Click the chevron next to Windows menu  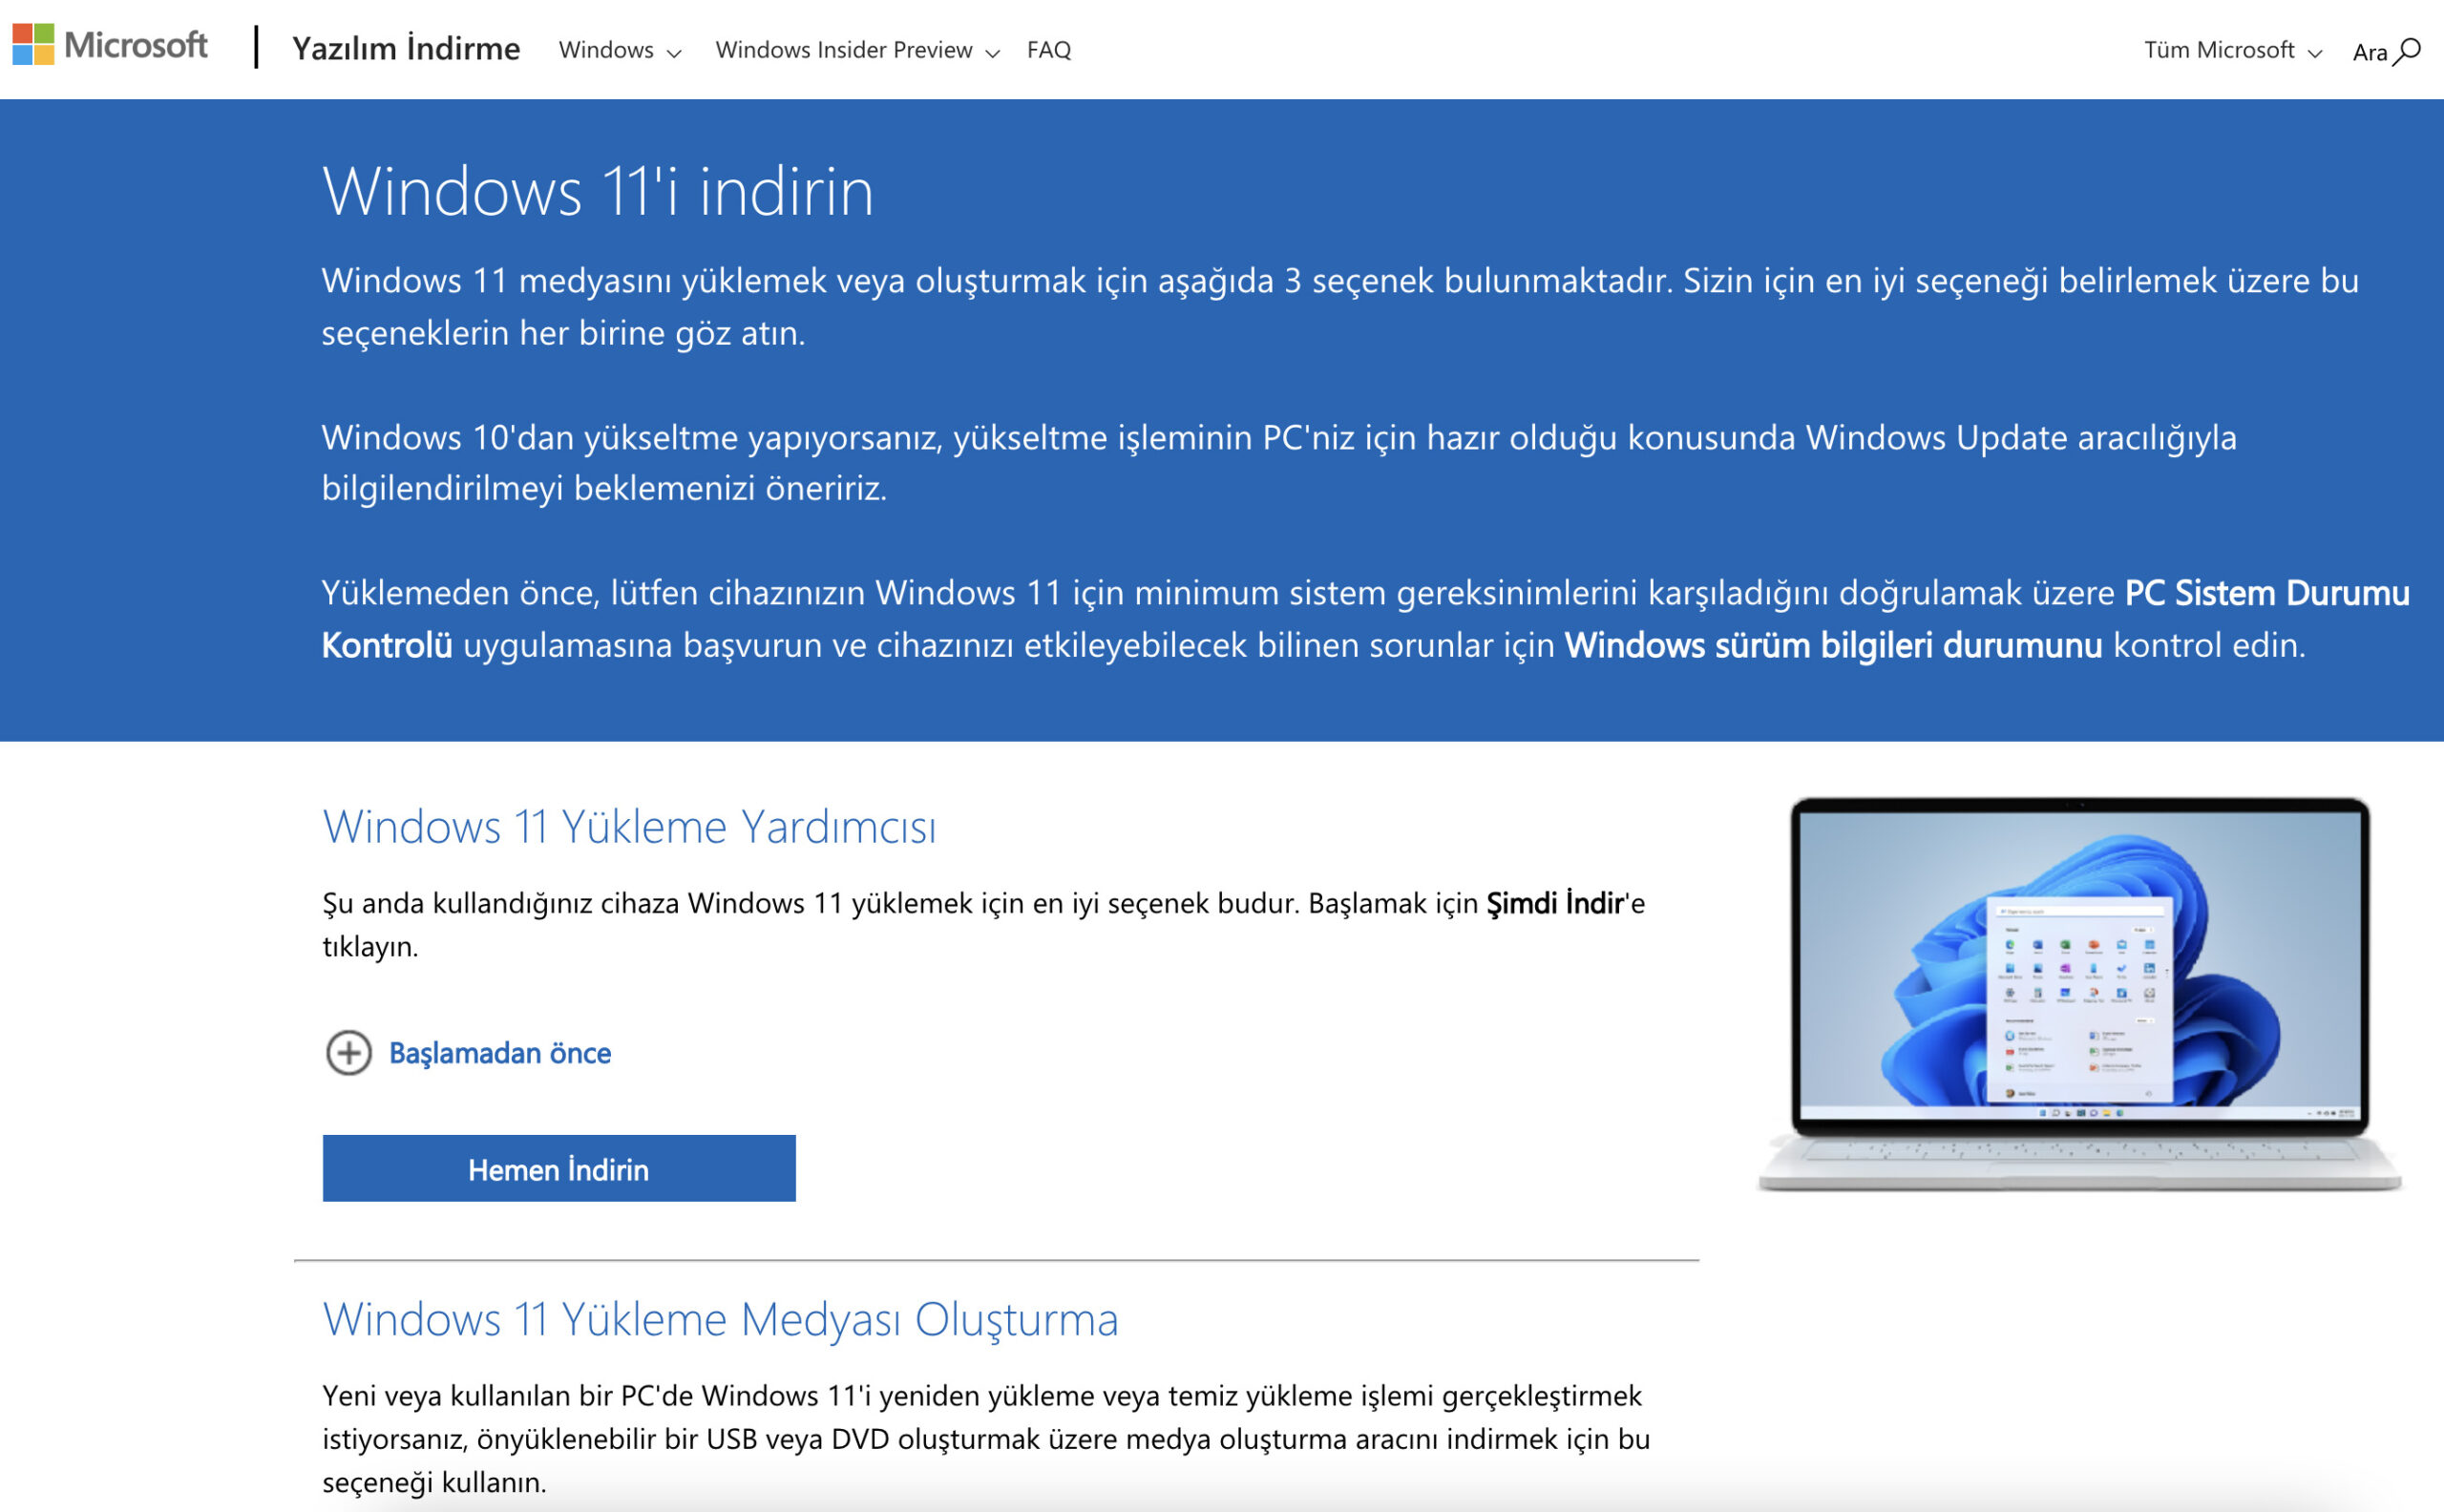(x=673, y=53)
